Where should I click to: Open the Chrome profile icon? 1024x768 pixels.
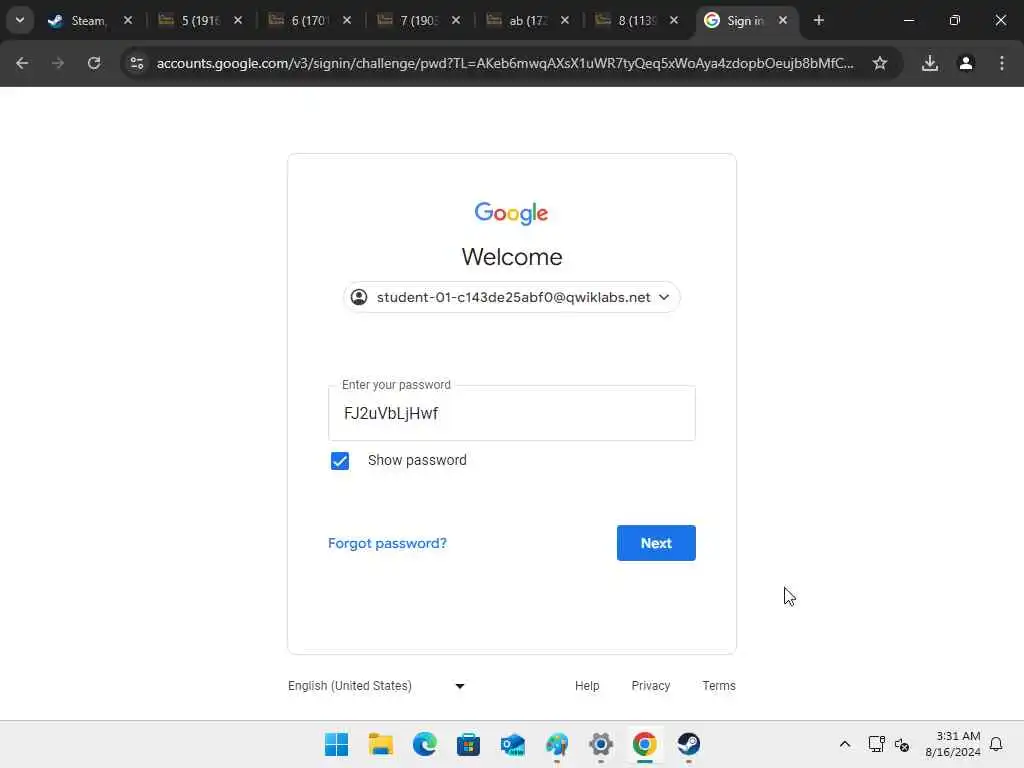coord(966,63)
